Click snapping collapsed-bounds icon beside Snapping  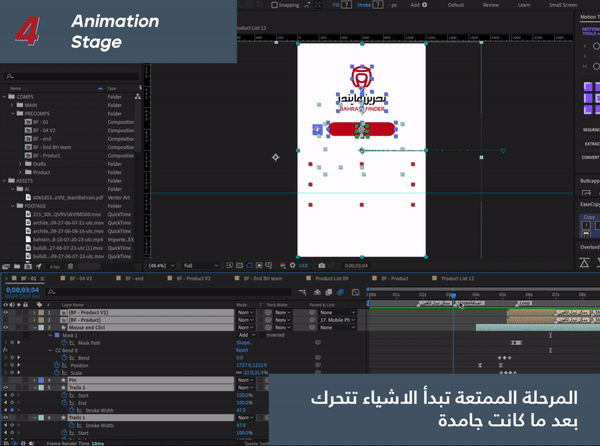pos(318,5)
